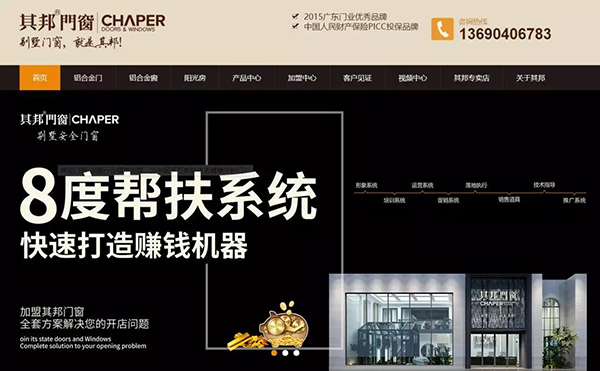This screenshot has width=600, height=371.
Task: Open the 铝合金窗 menu item
Action: pos(143,78)
